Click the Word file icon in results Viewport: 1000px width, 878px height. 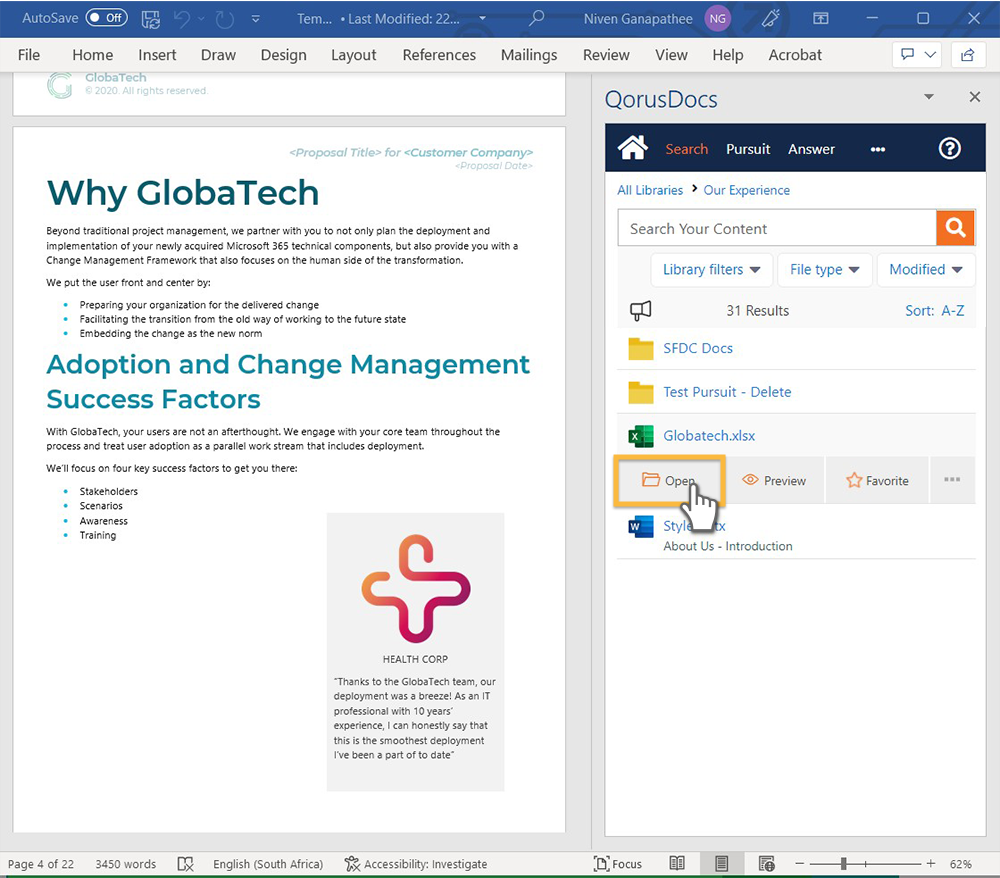point(641,527)
